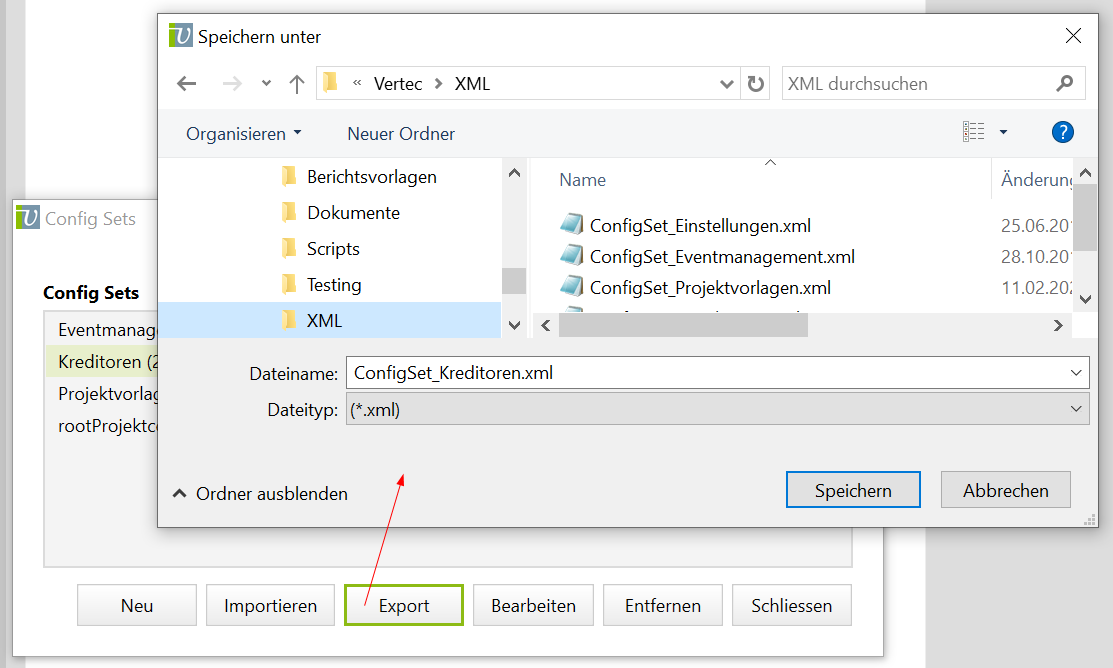Refresh the current folder view
The image size is (1113, 668).
(x=756, y=84)
